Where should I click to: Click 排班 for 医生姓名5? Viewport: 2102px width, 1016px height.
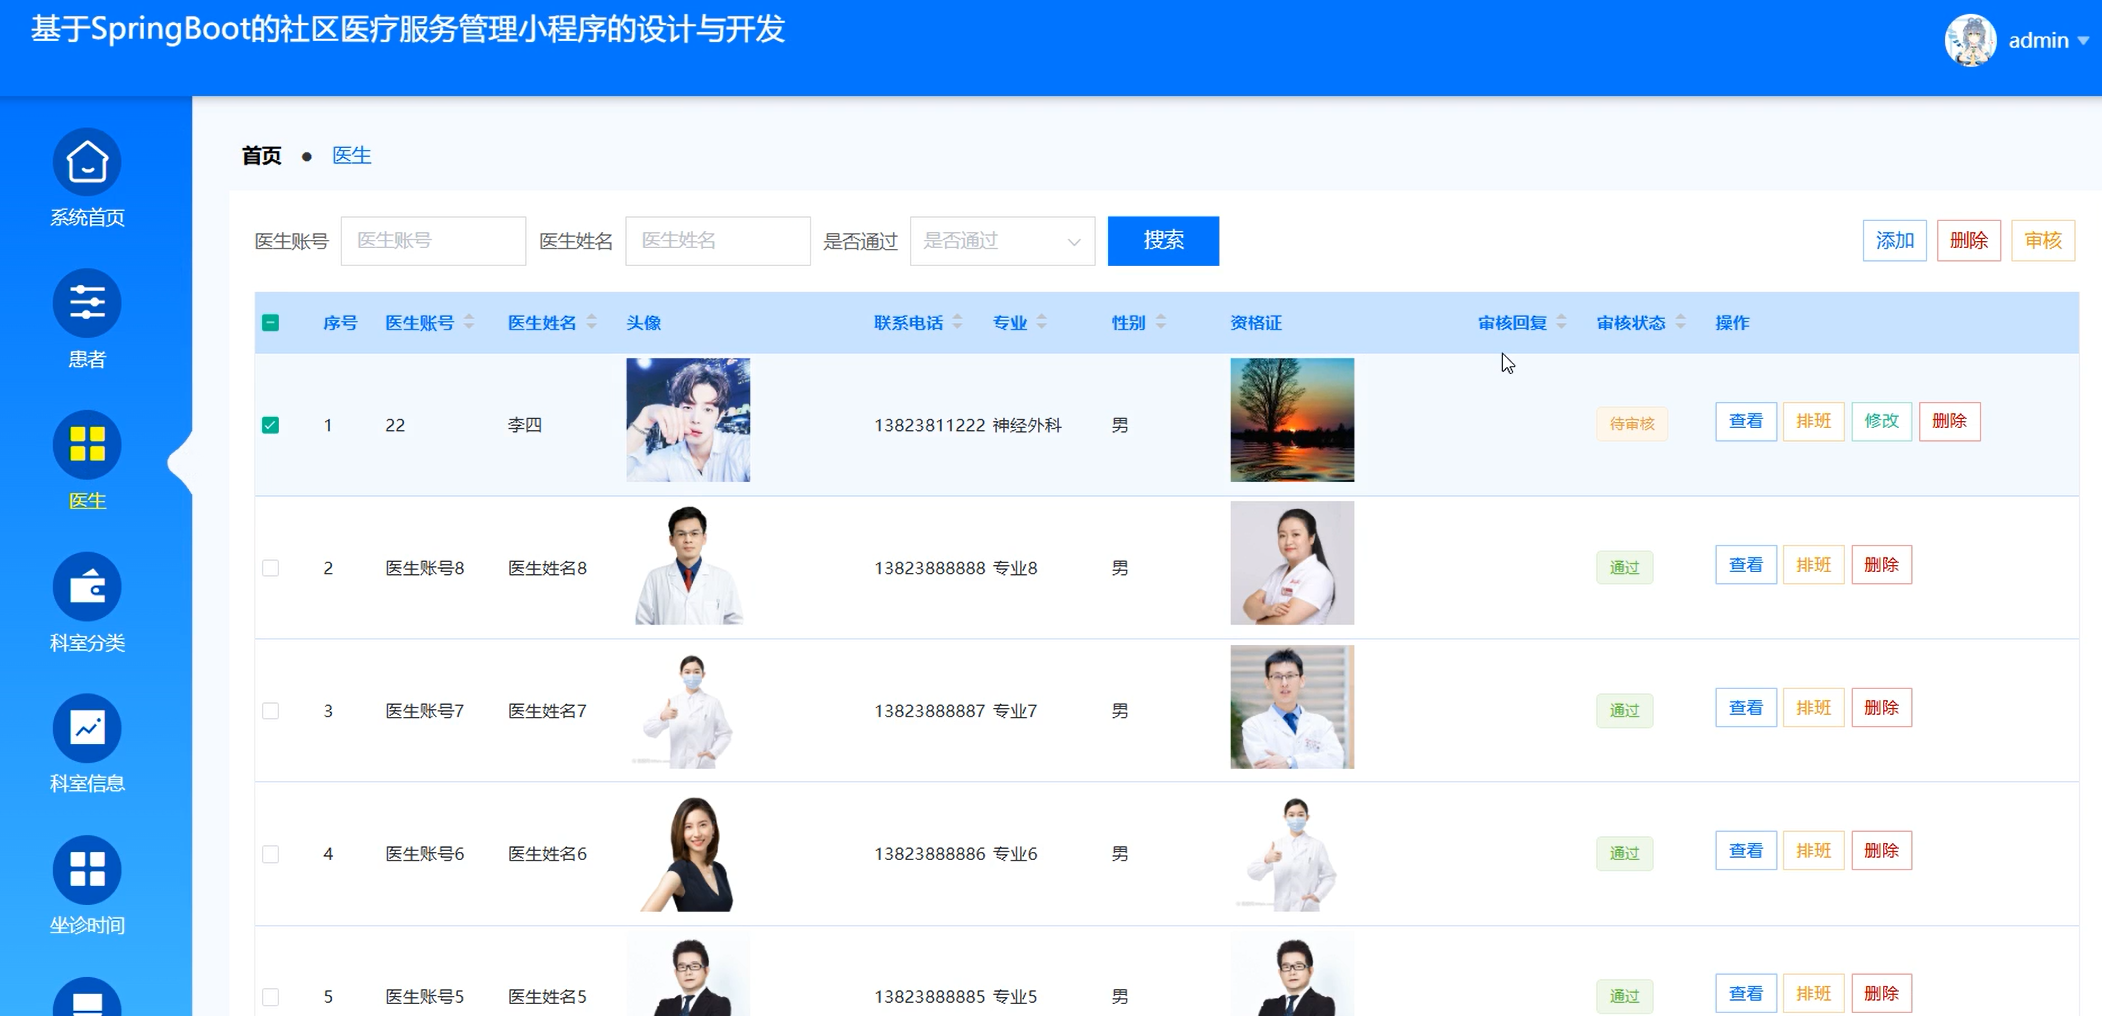point(1814,994)
